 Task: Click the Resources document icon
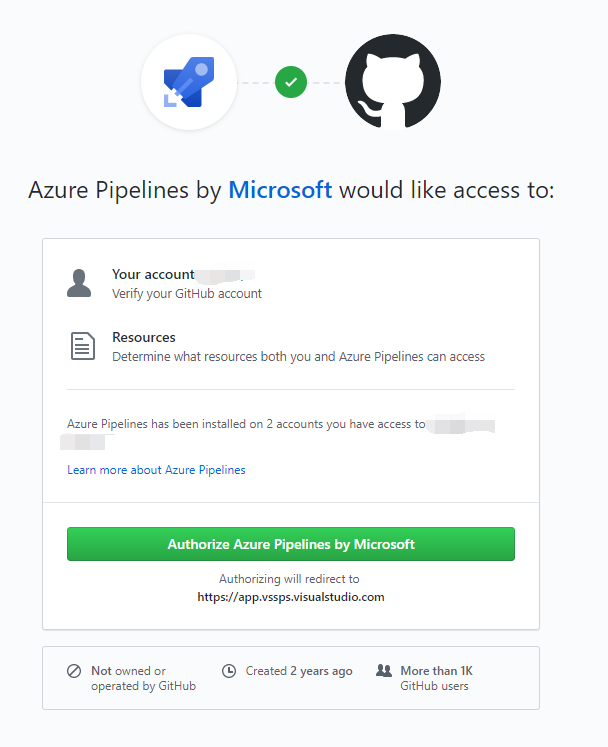(82, 346)
